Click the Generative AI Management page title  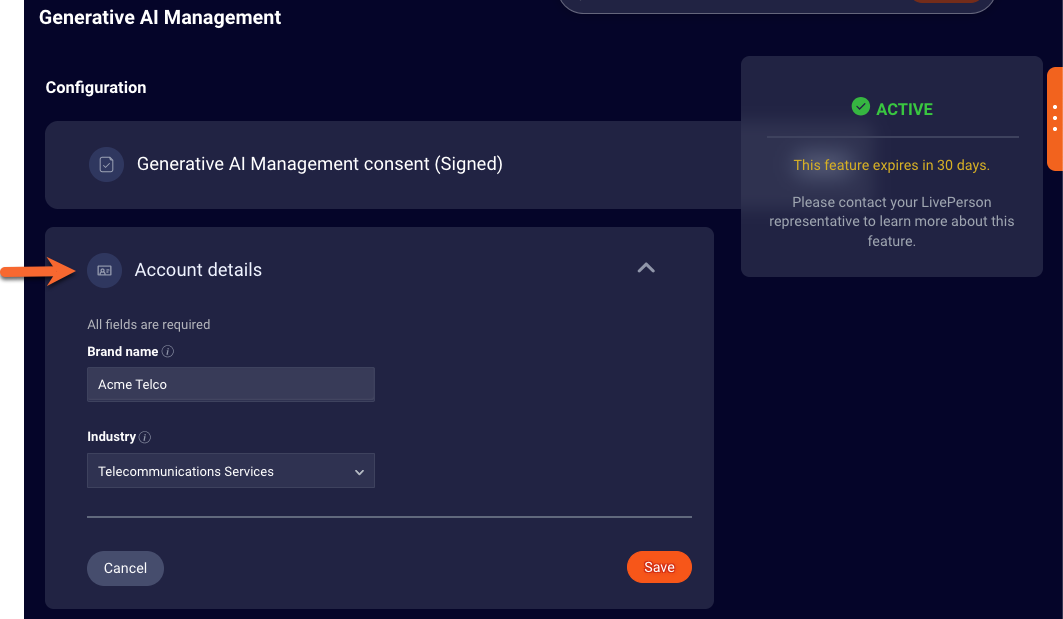click(159, 17)
